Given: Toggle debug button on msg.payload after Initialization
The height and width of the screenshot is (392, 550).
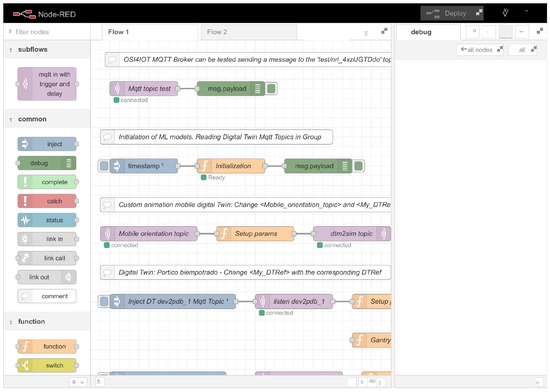Looking at the screenshot, I should coord(358,166).
